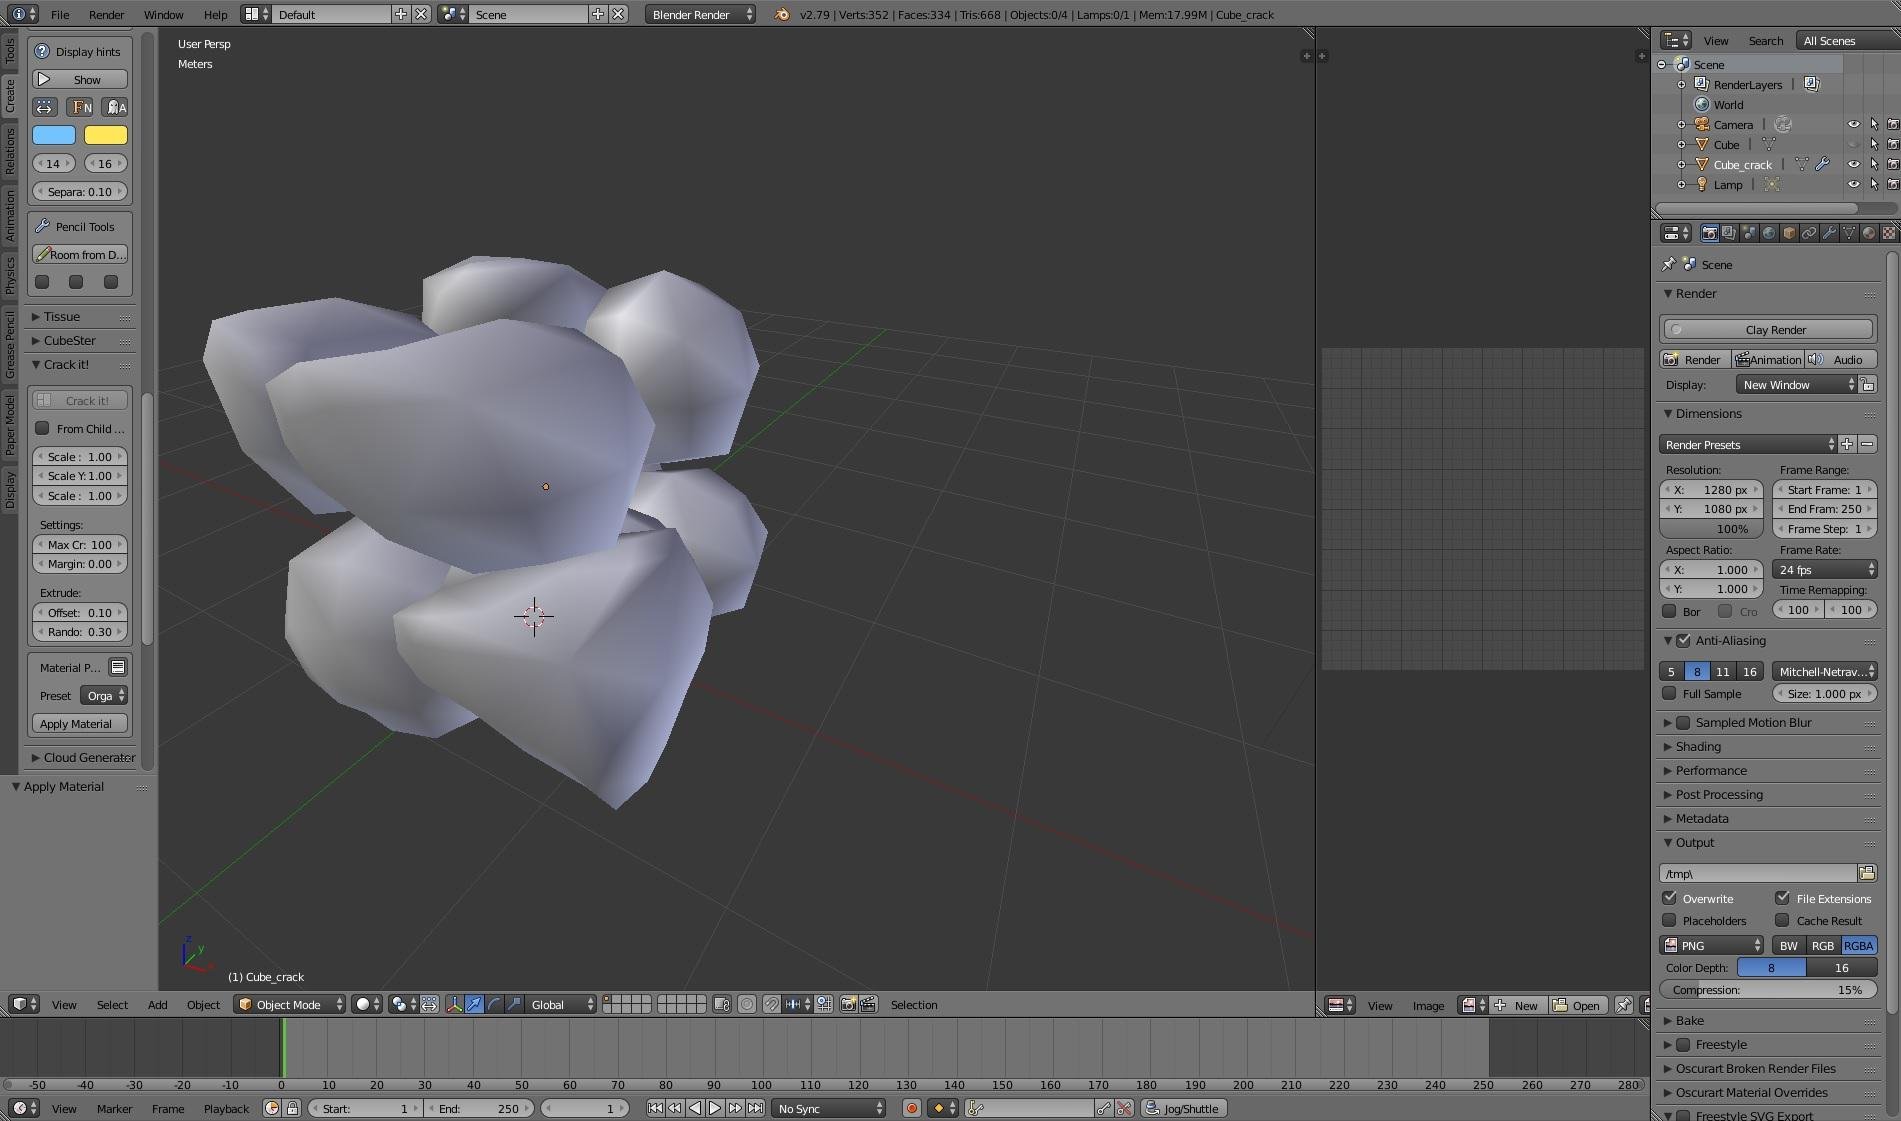Select Cube_crack in the outliner
The width and height of the screenshot is (1901, 1121).
tap(1742, 164)
